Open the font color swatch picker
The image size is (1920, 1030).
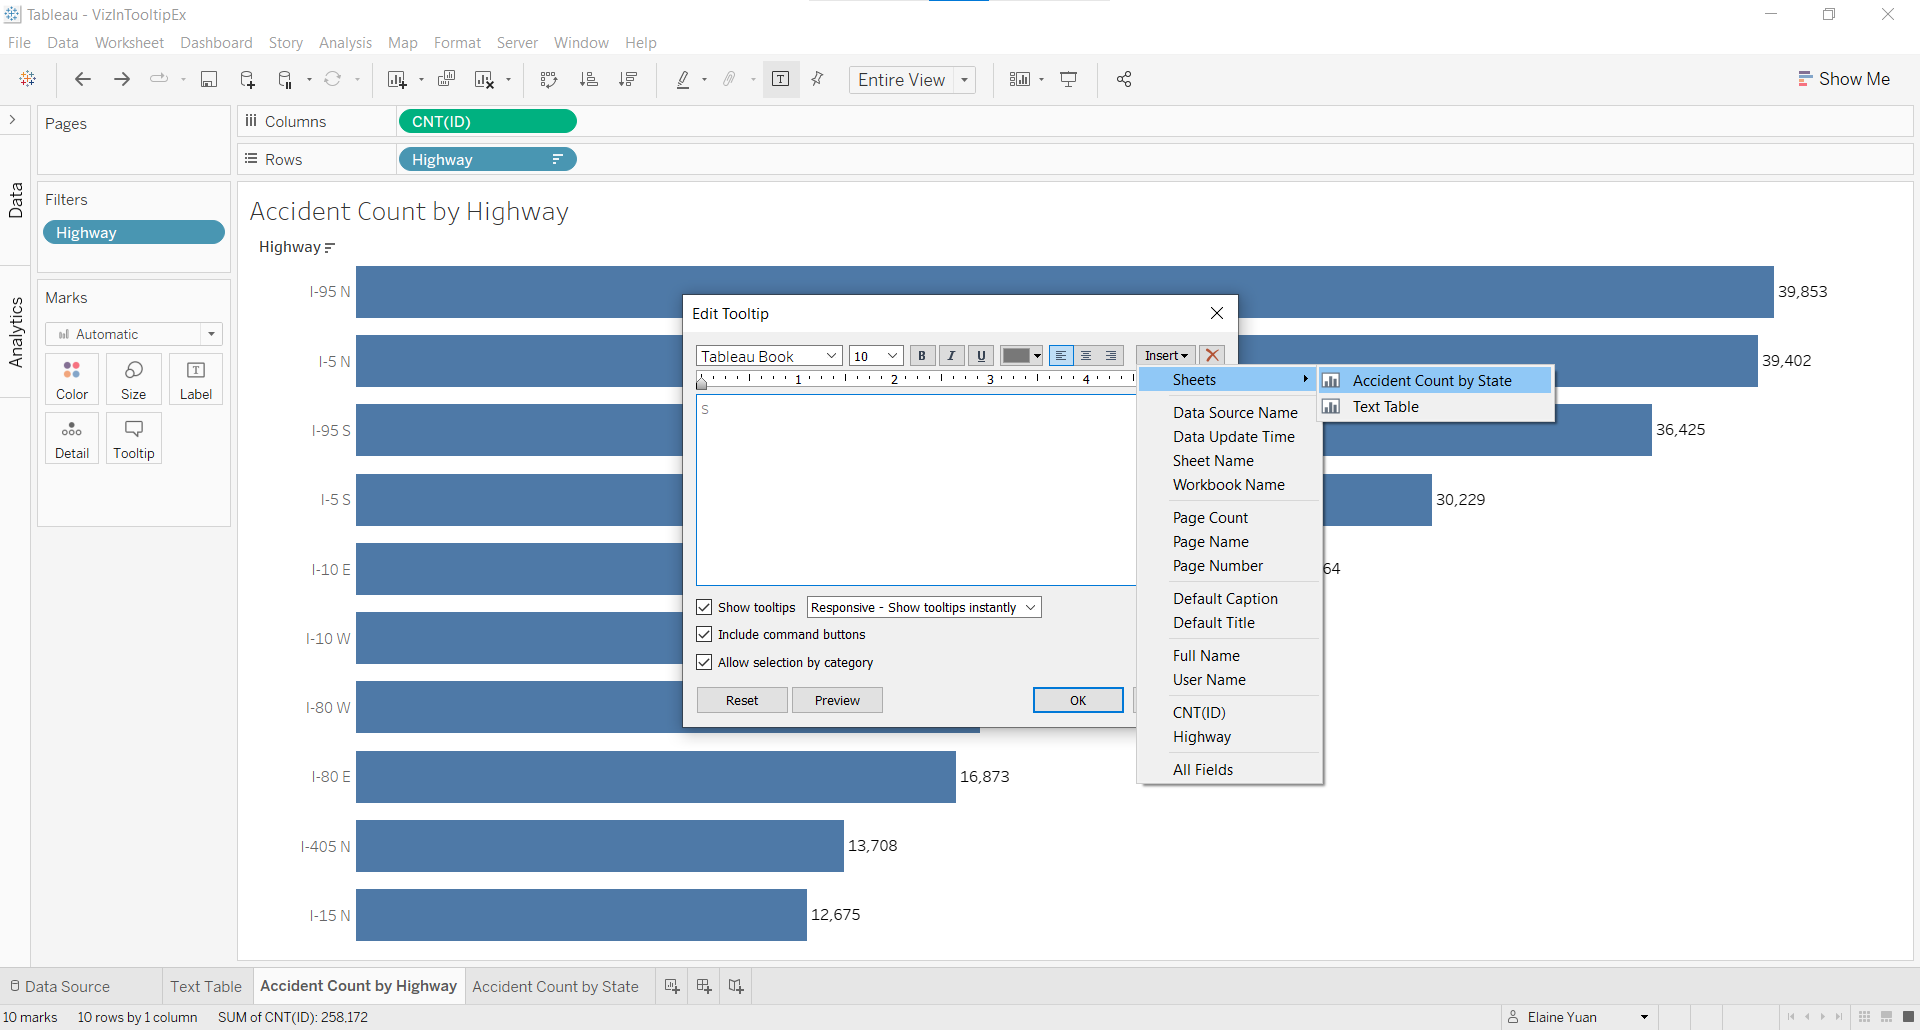[x=1022, y=356]
